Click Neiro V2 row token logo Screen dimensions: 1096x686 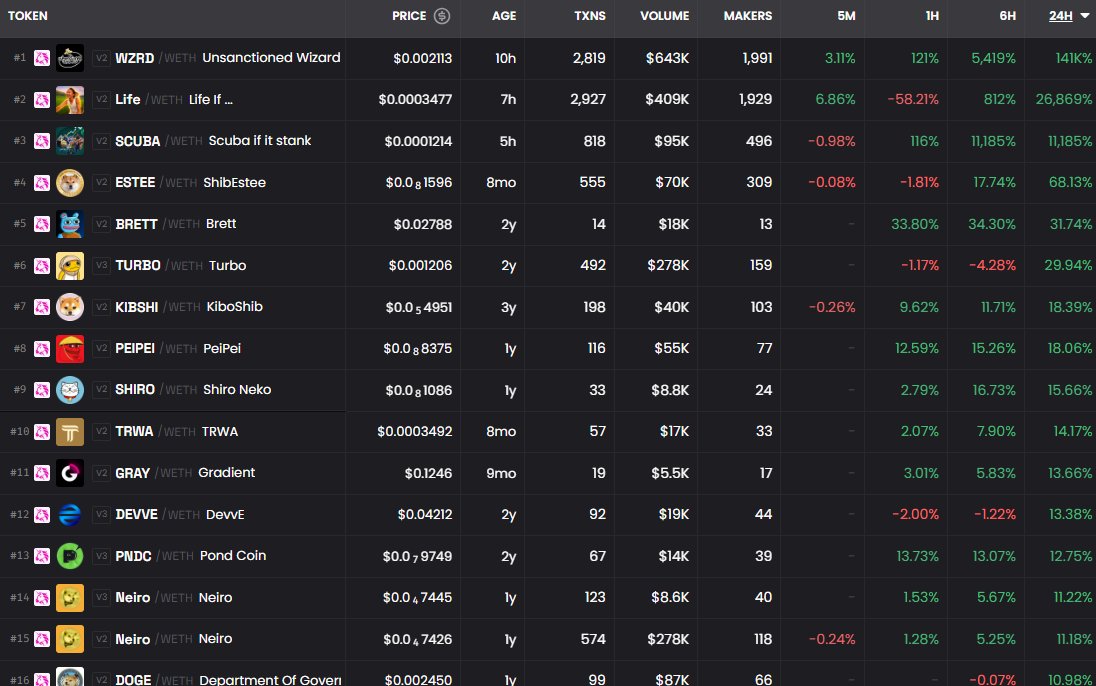coord(70,639)
